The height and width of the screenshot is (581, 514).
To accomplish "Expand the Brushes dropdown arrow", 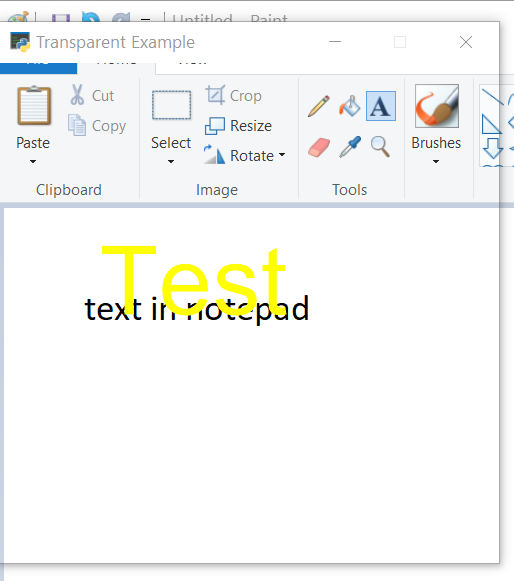I will pyautogui.click(x=436, y=161).
